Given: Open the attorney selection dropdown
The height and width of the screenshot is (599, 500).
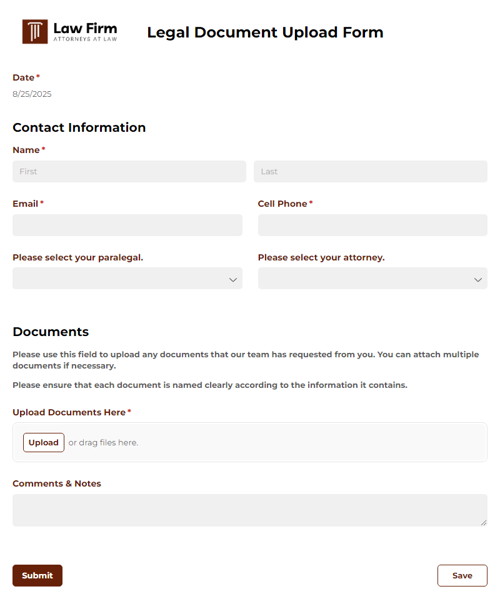Looking at the screenshot, I should [372, 278].
